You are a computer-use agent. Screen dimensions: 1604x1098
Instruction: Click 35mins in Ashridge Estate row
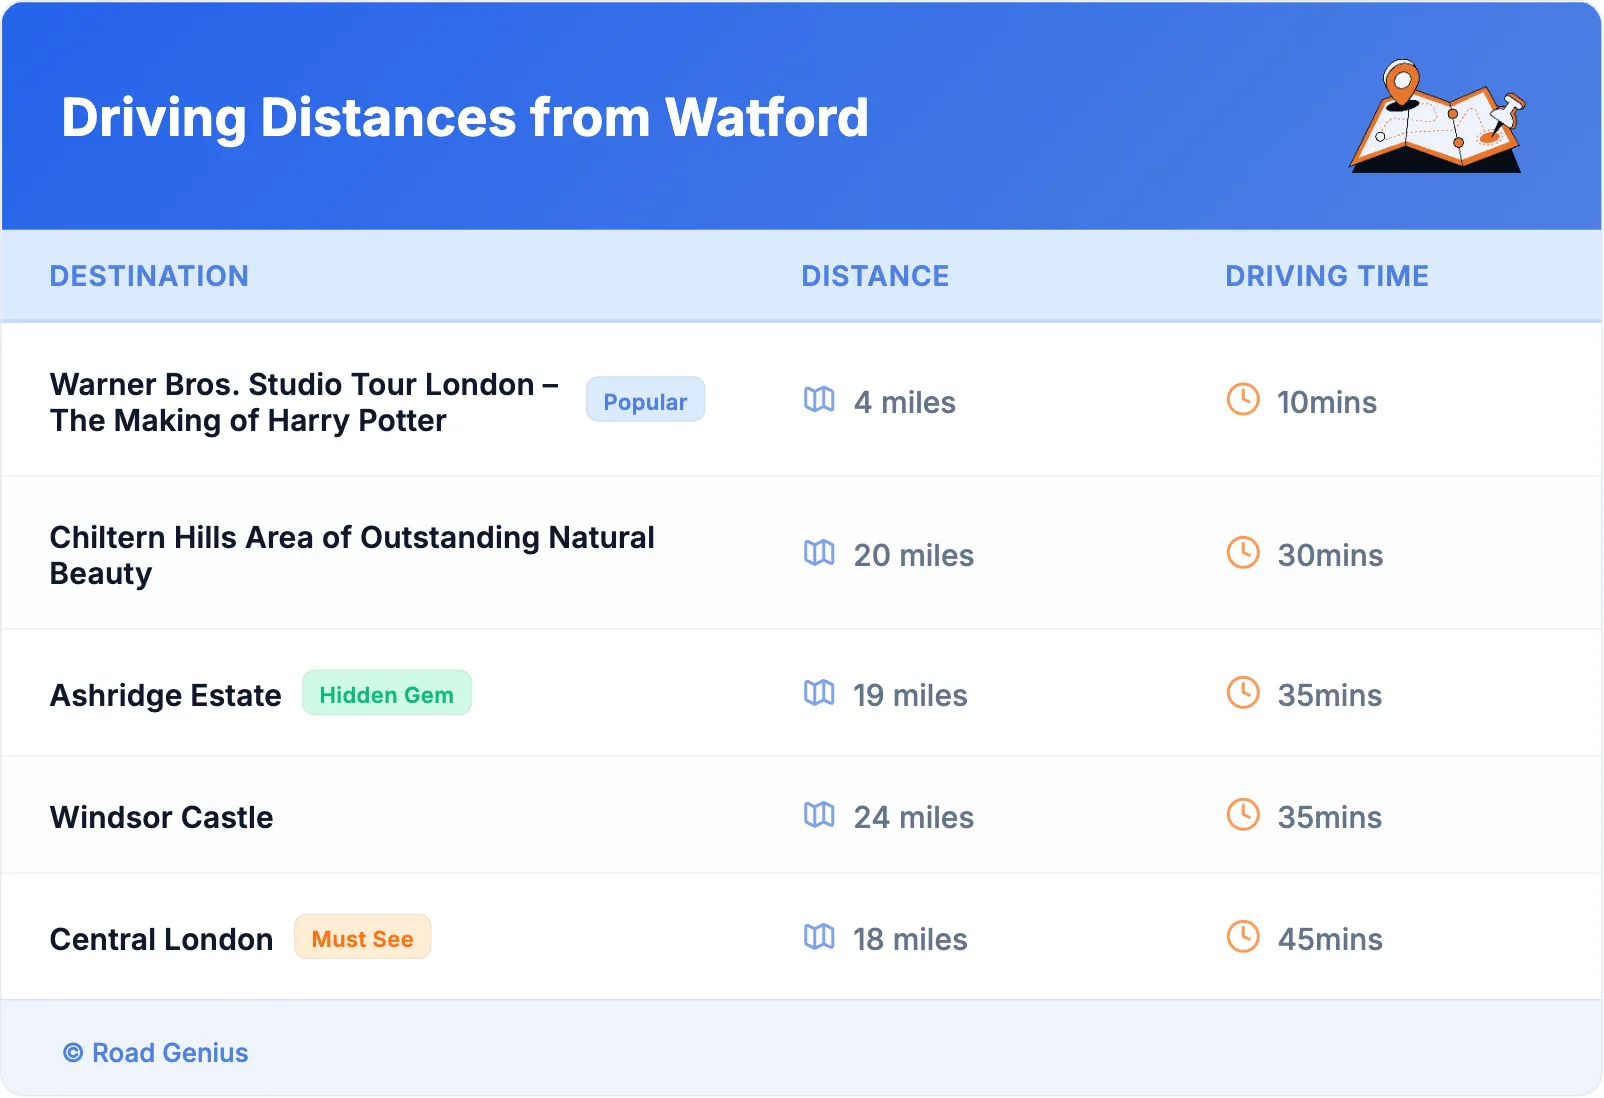coord(1330,695)
